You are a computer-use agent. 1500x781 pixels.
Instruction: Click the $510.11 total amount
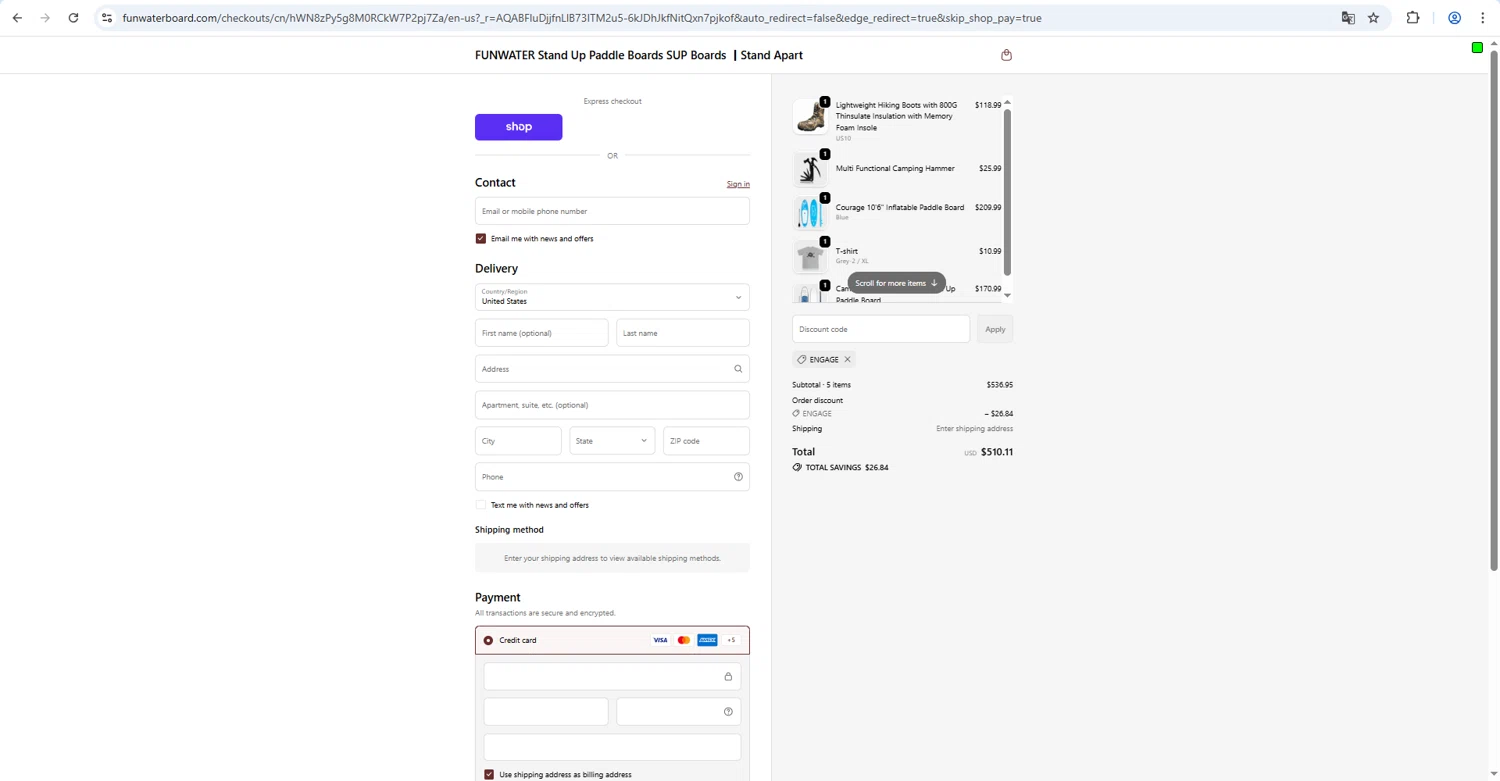(x=997, y=452)
